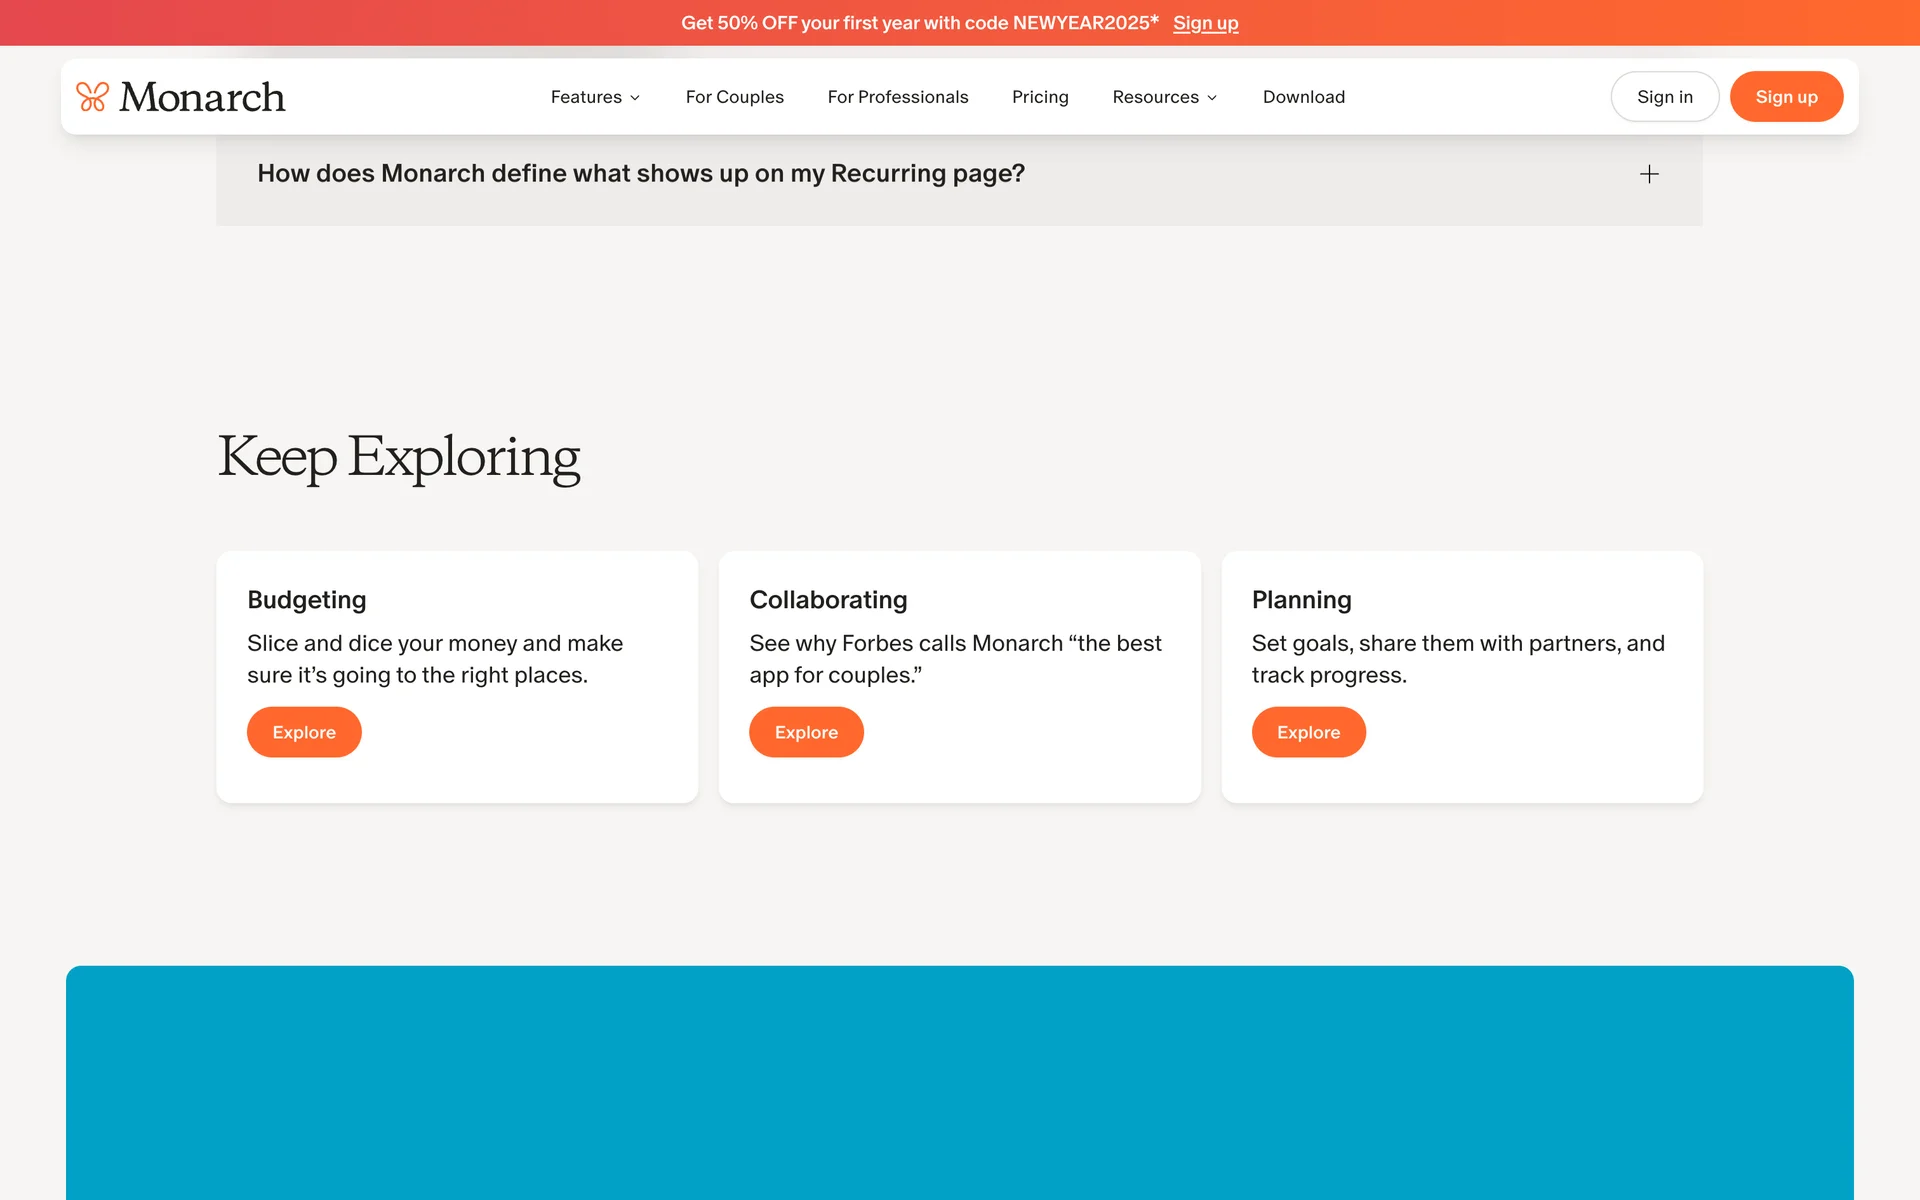The image size is (1920, 1200).
Task: Select the Collaborating card heading
Action: (x=828, y=600)
